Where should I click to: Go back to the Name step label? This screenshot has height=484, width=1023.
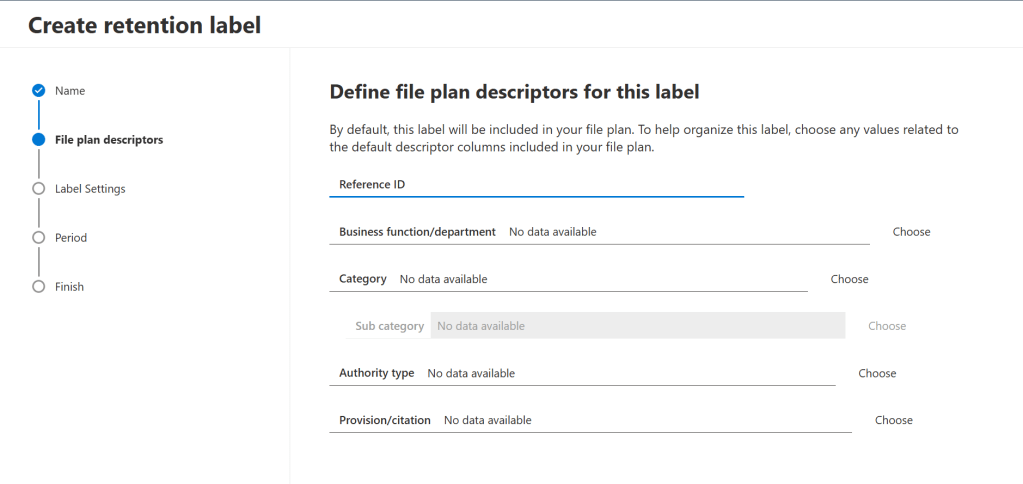point(70,91)
